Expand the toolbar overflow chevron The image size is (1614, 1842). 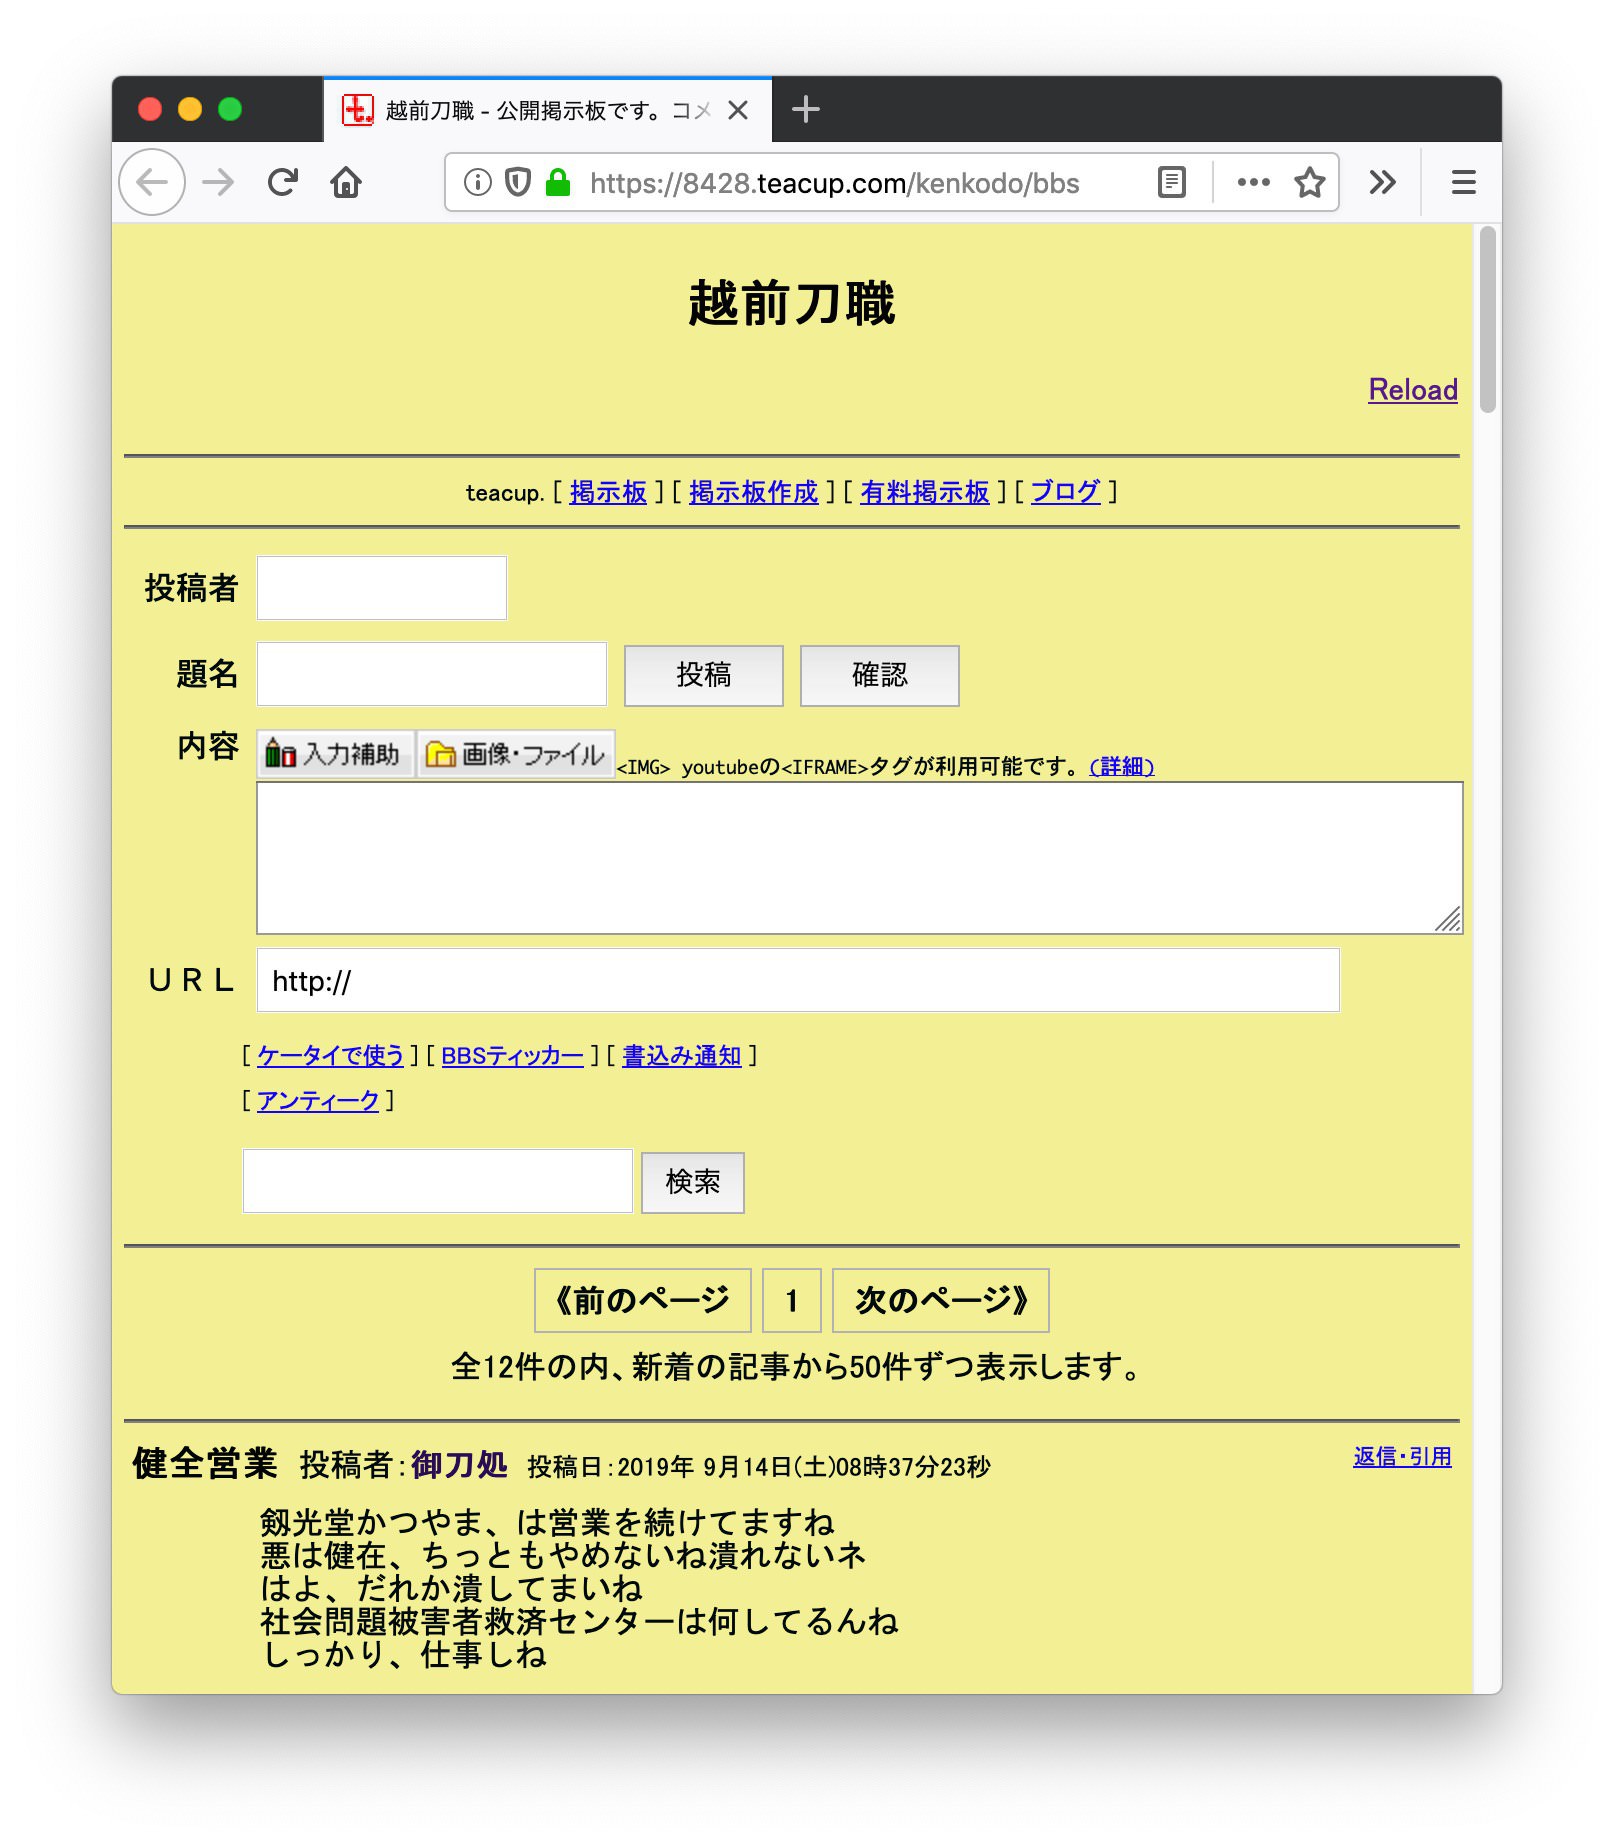pyautogui.click(x=1382, y=182)
